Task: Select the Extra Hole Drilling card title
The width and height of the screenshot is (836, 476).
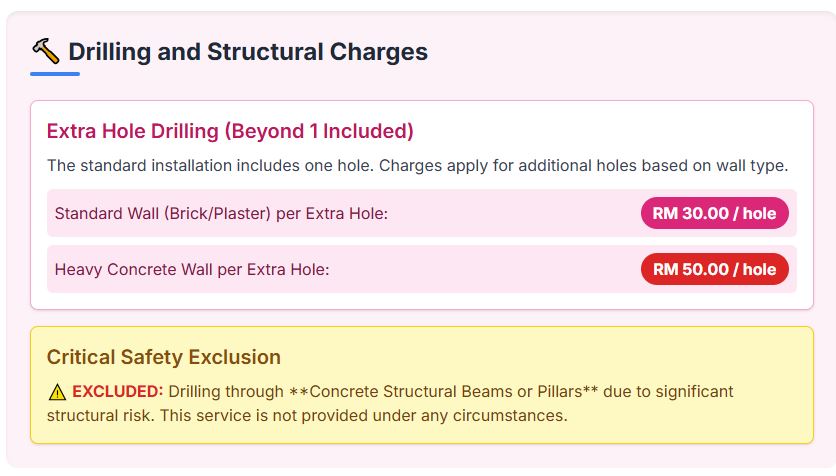Action: coord(230,131)
